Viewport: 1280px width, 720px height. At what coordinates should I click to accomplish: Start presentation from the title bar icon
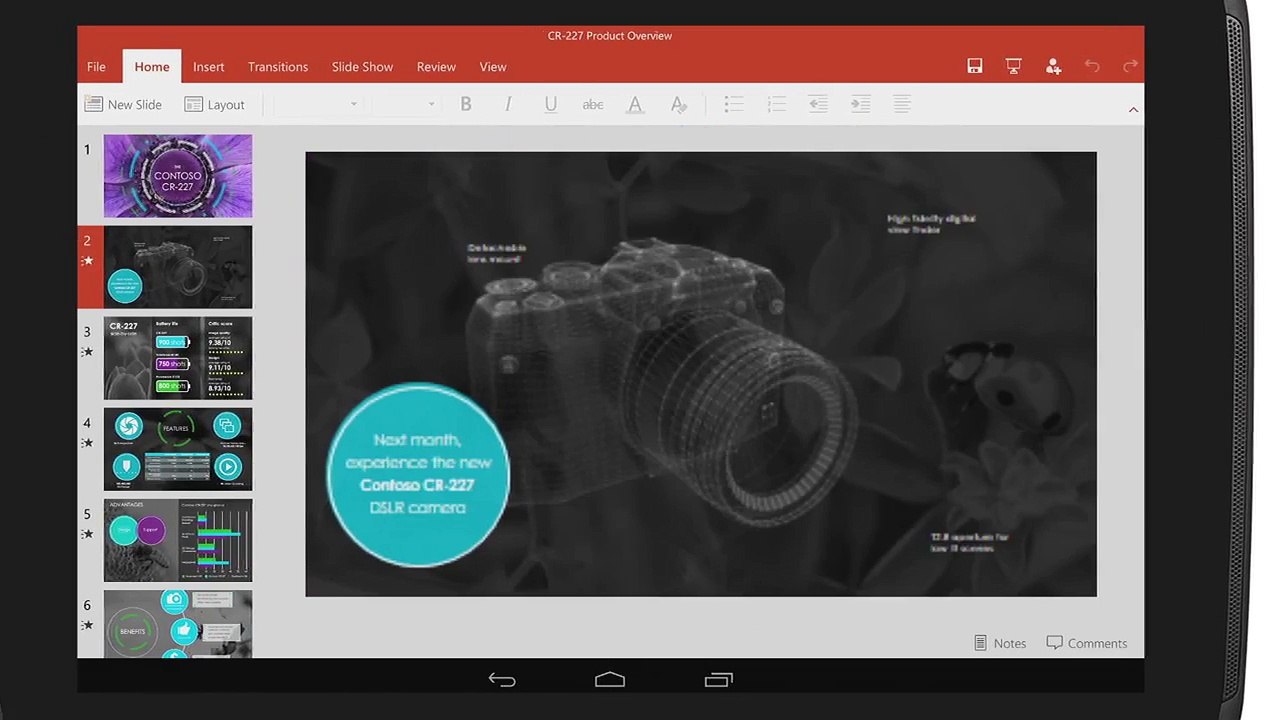[1013, 66]
